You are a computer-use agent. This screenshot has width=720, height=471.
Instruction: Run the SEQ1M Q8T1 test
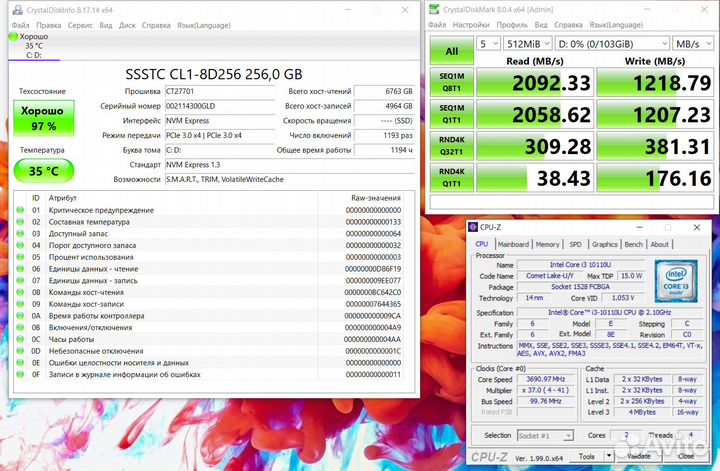point(452,82)
